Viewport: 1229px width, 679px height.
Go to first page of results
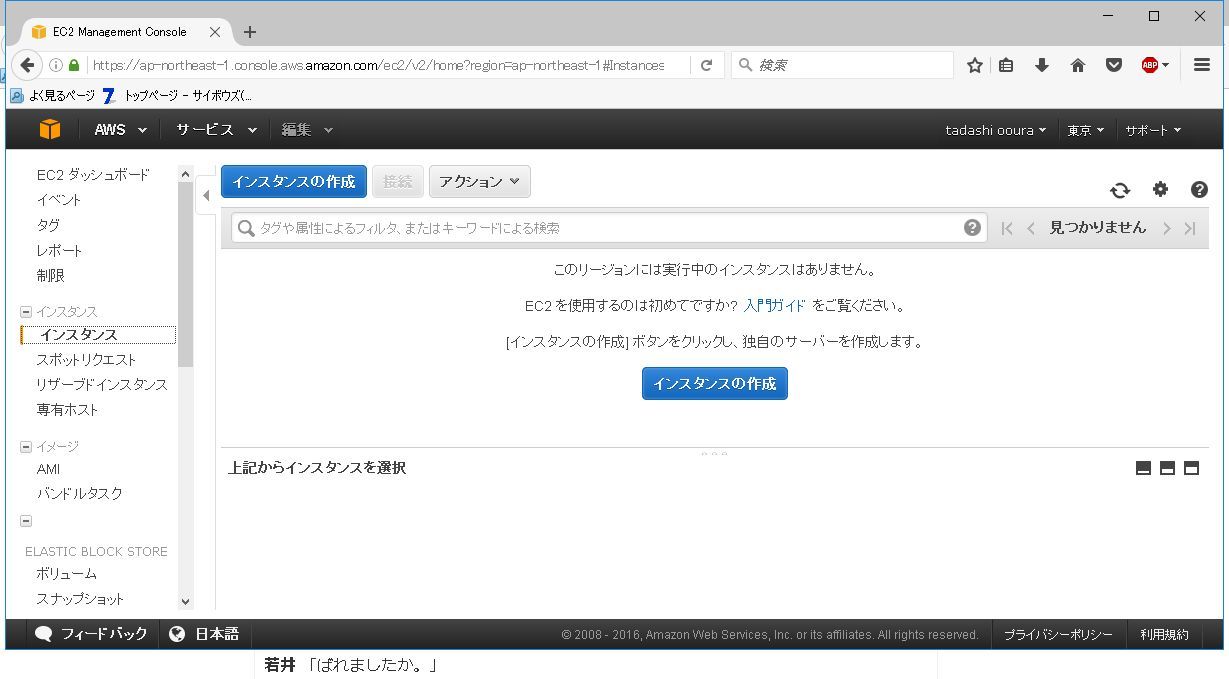1007,228
